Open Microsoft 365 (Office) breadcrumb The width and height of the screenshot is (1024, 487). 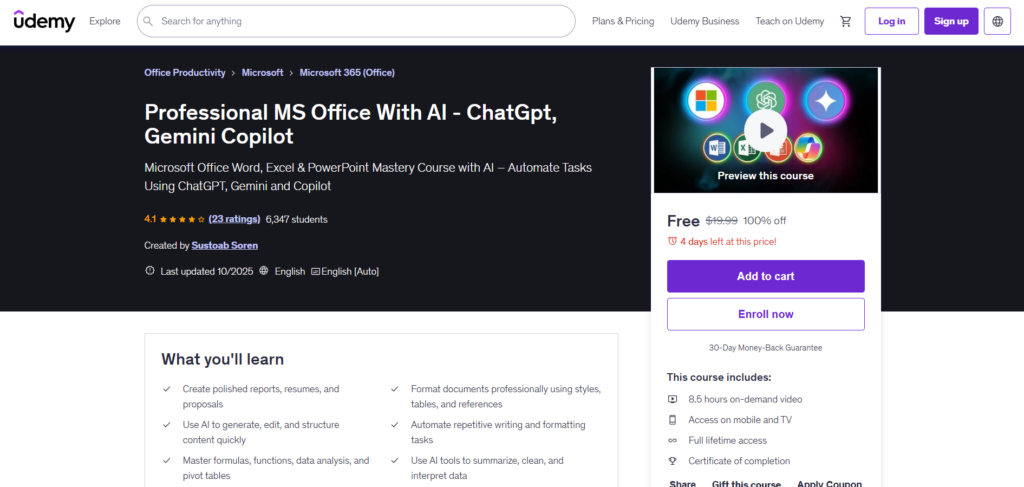pos(347,72)
